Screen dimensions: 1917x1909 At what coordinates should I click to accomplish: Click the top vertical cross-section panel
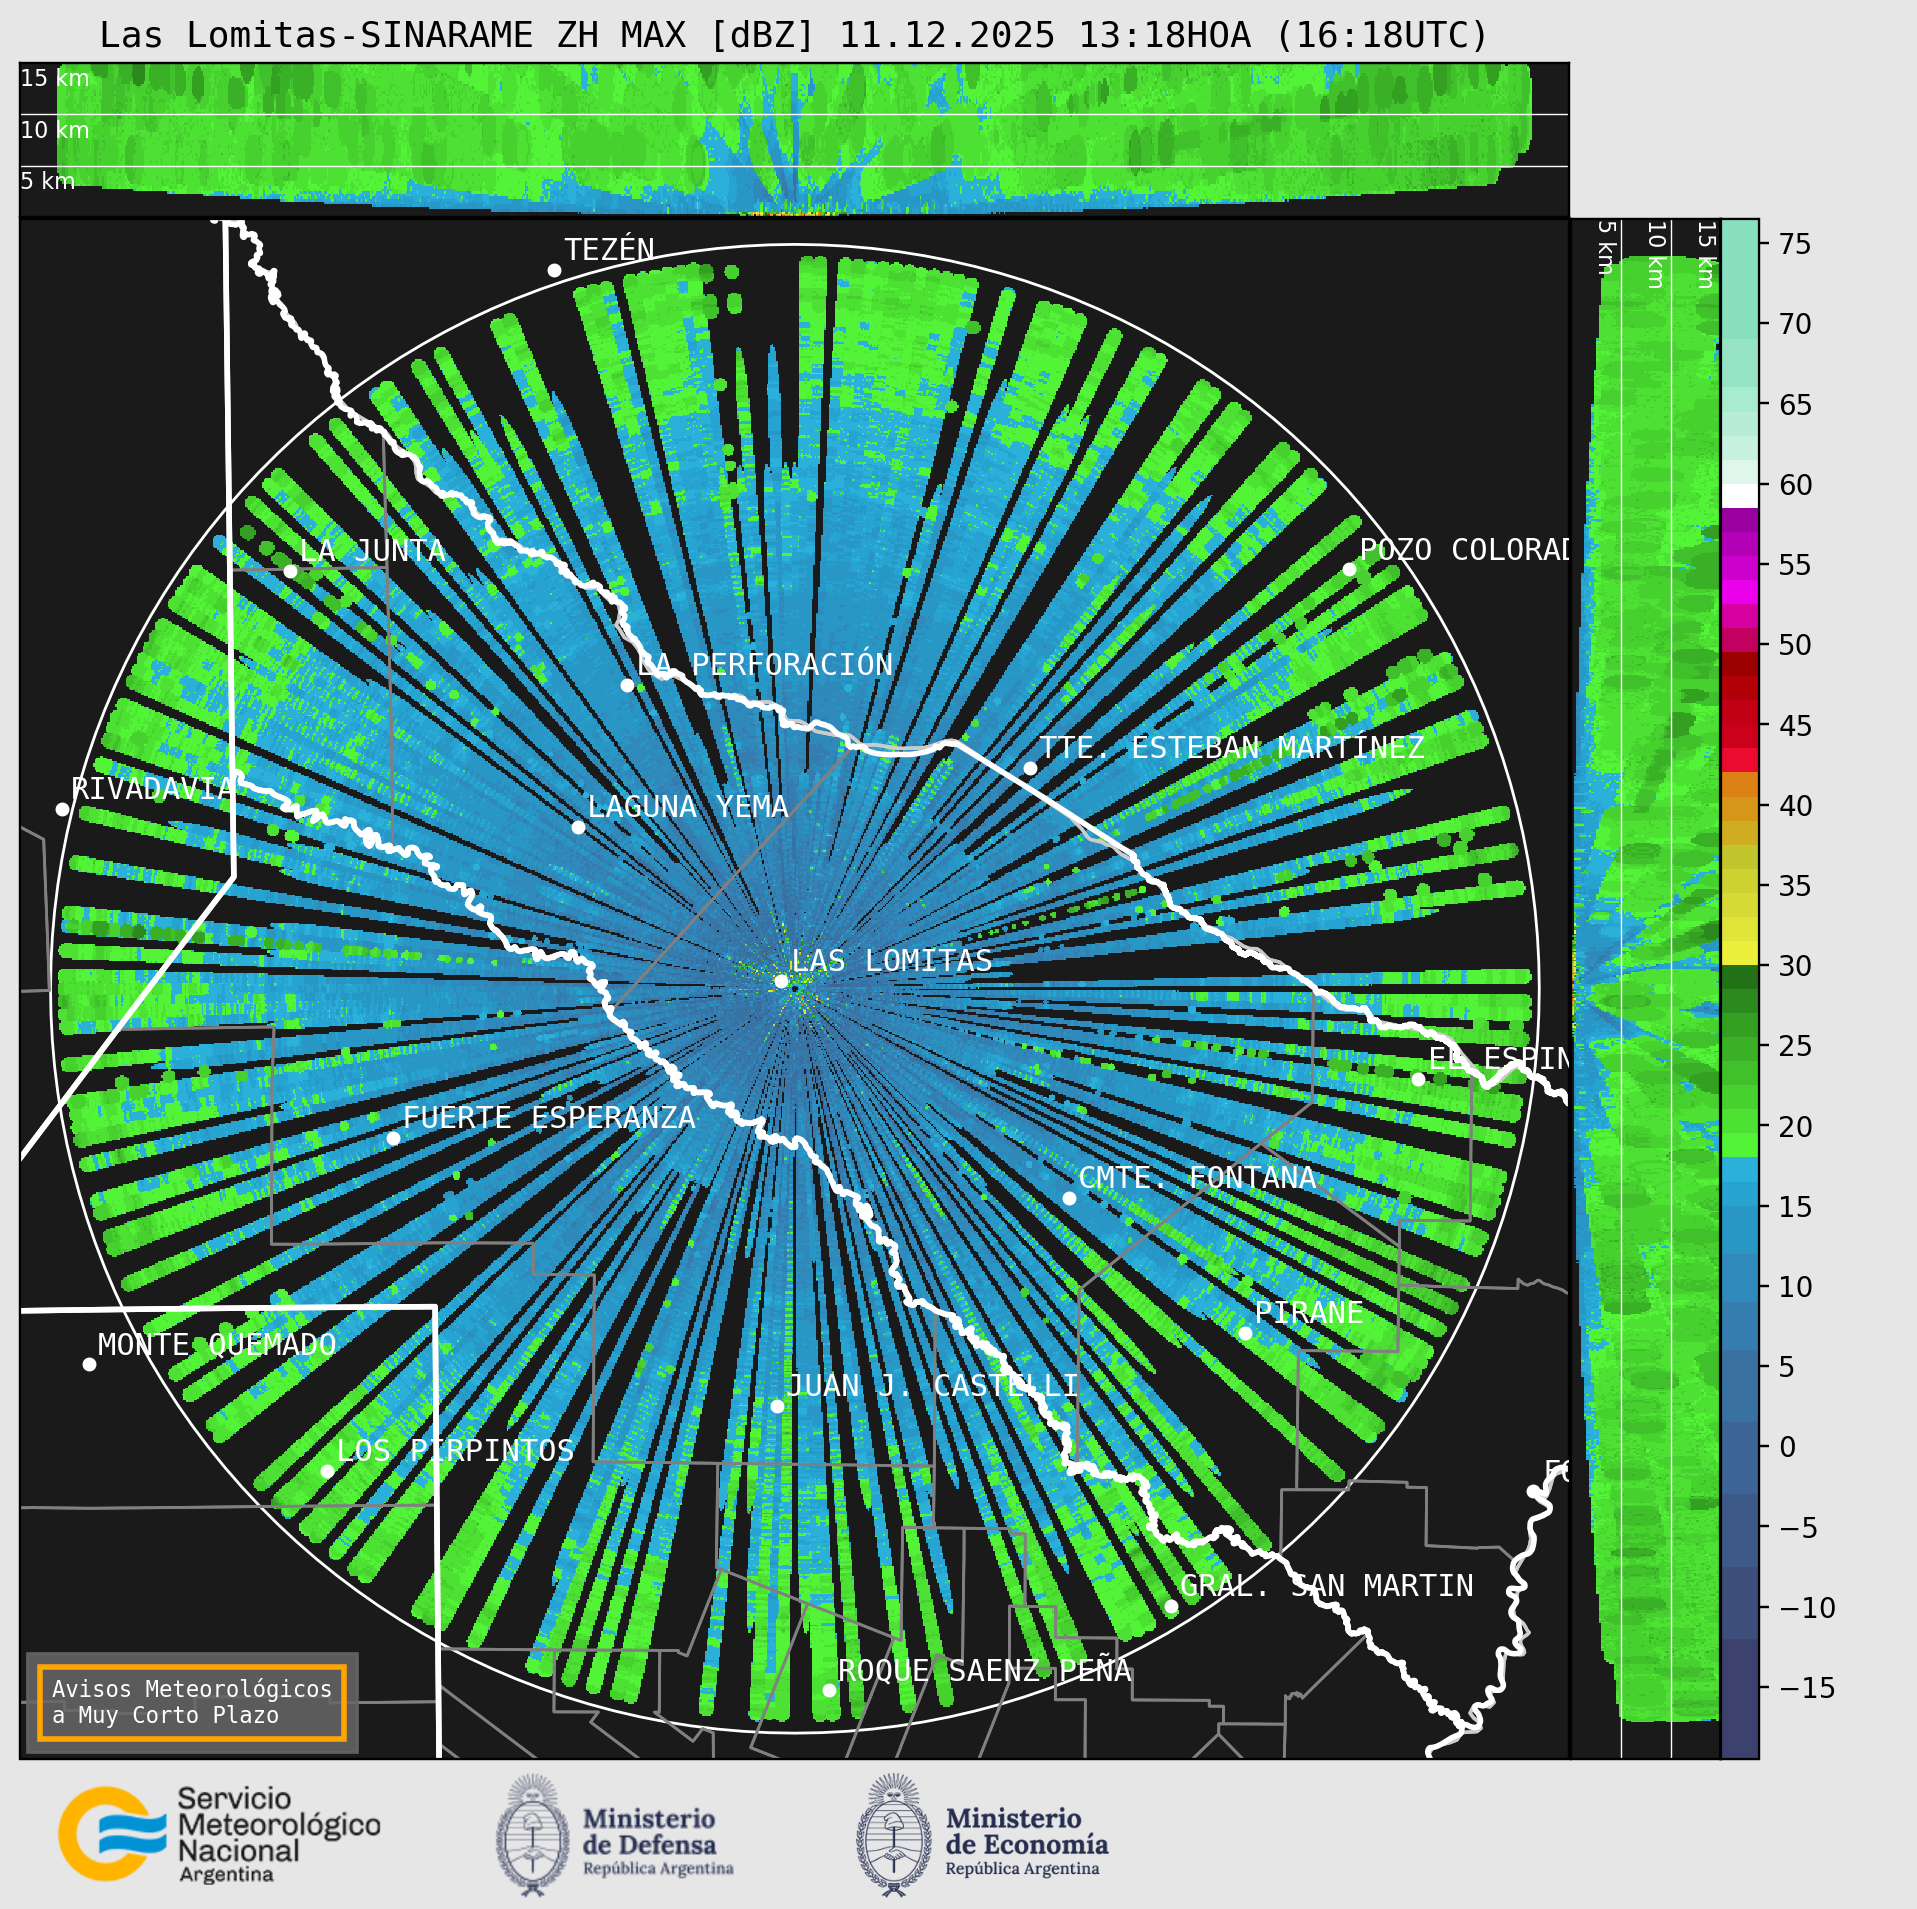point(794,139)
